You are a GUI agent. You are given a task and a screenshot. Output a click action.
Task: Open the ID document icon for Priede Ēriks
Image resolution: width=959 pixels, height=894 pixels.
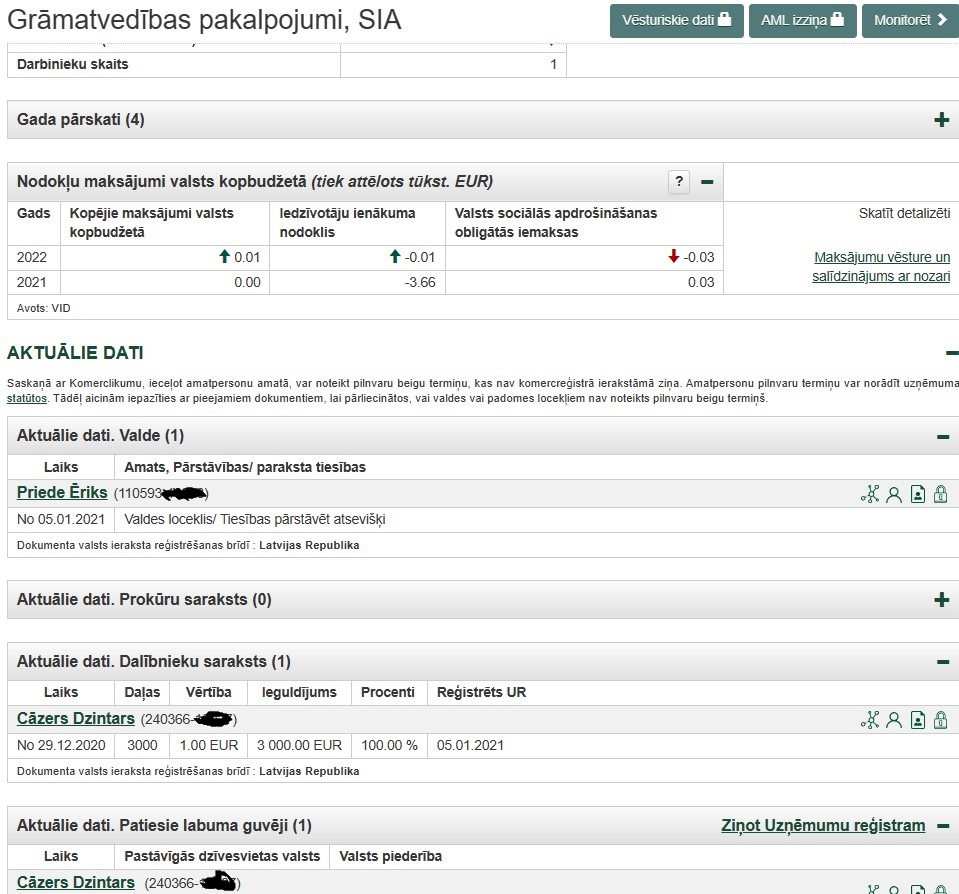[x=917, y=494]
